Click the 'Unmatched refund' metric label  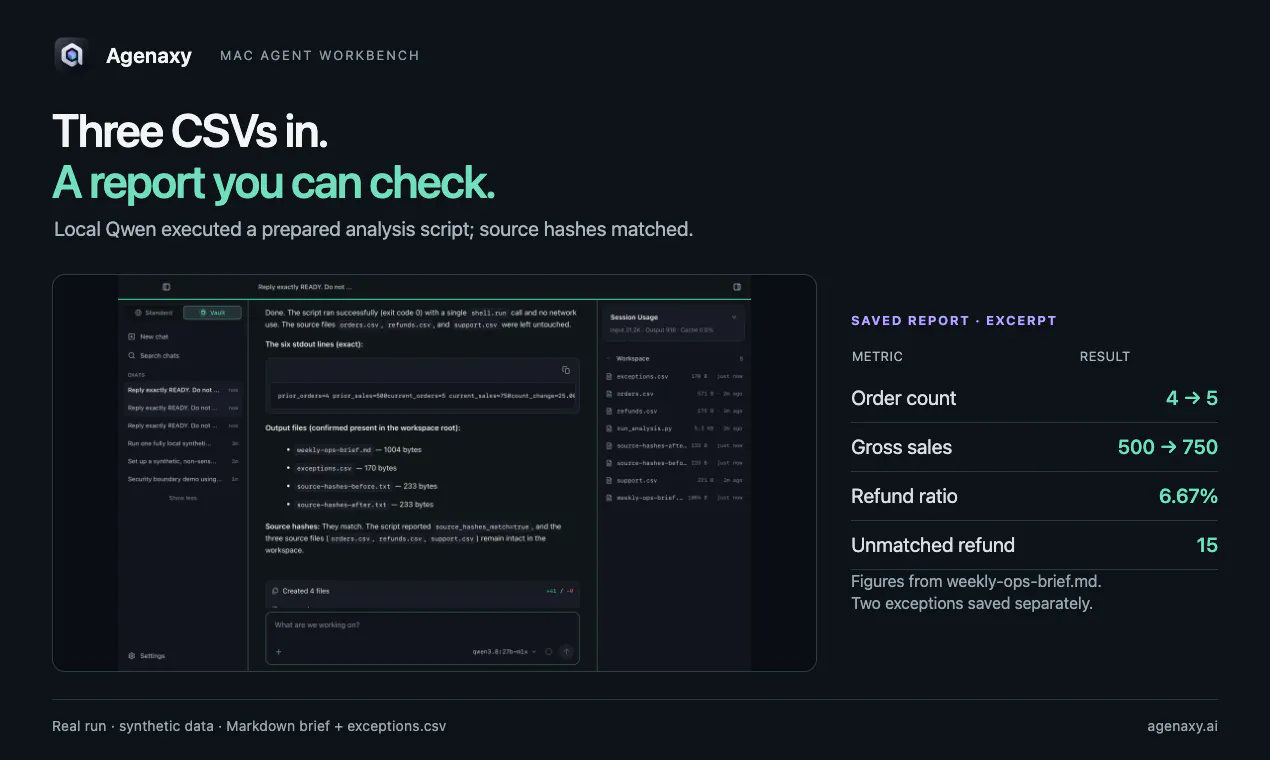coord(933,545)
